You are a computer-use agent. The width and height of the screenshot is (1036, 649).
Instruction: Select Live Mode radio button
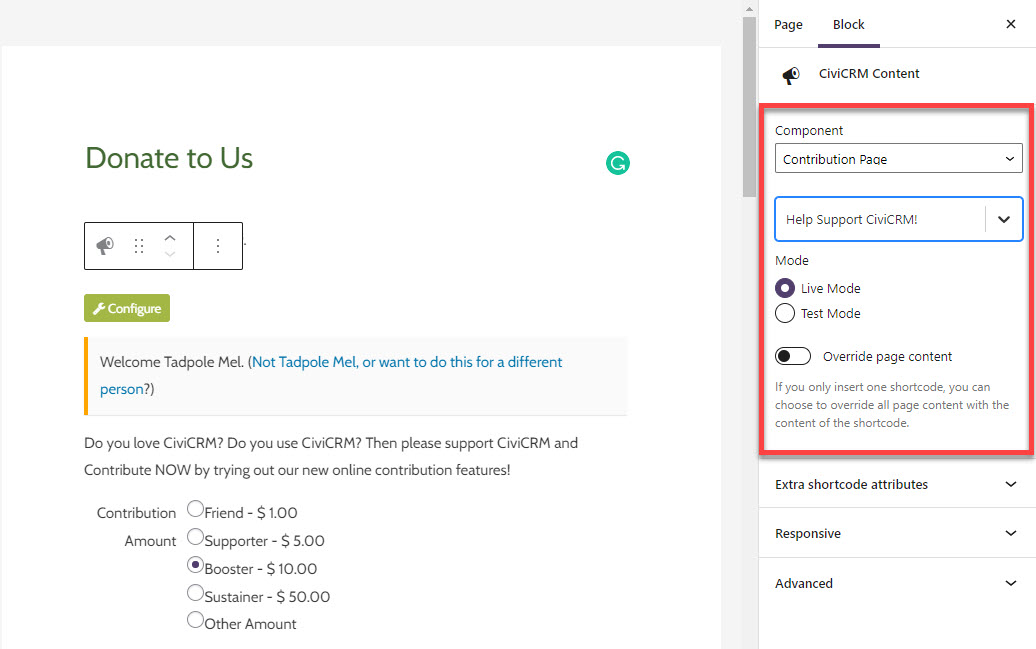pyautogui.click(x=785, y=288)
